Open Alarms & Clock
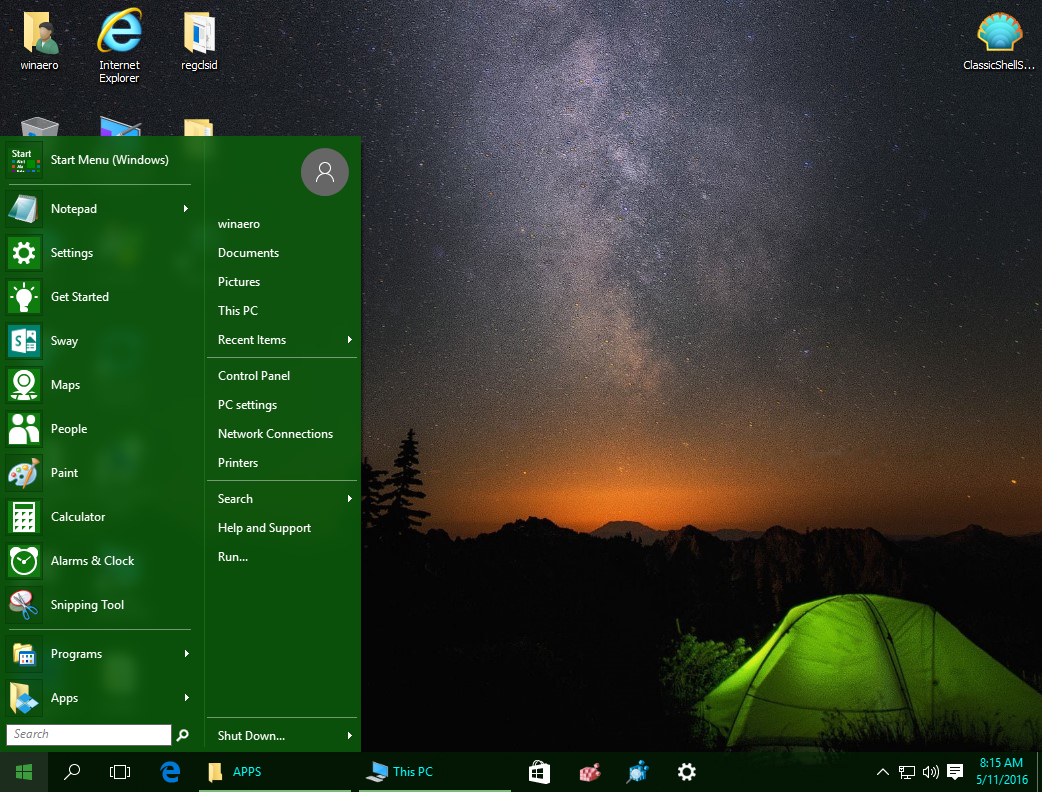 (90, 560)
